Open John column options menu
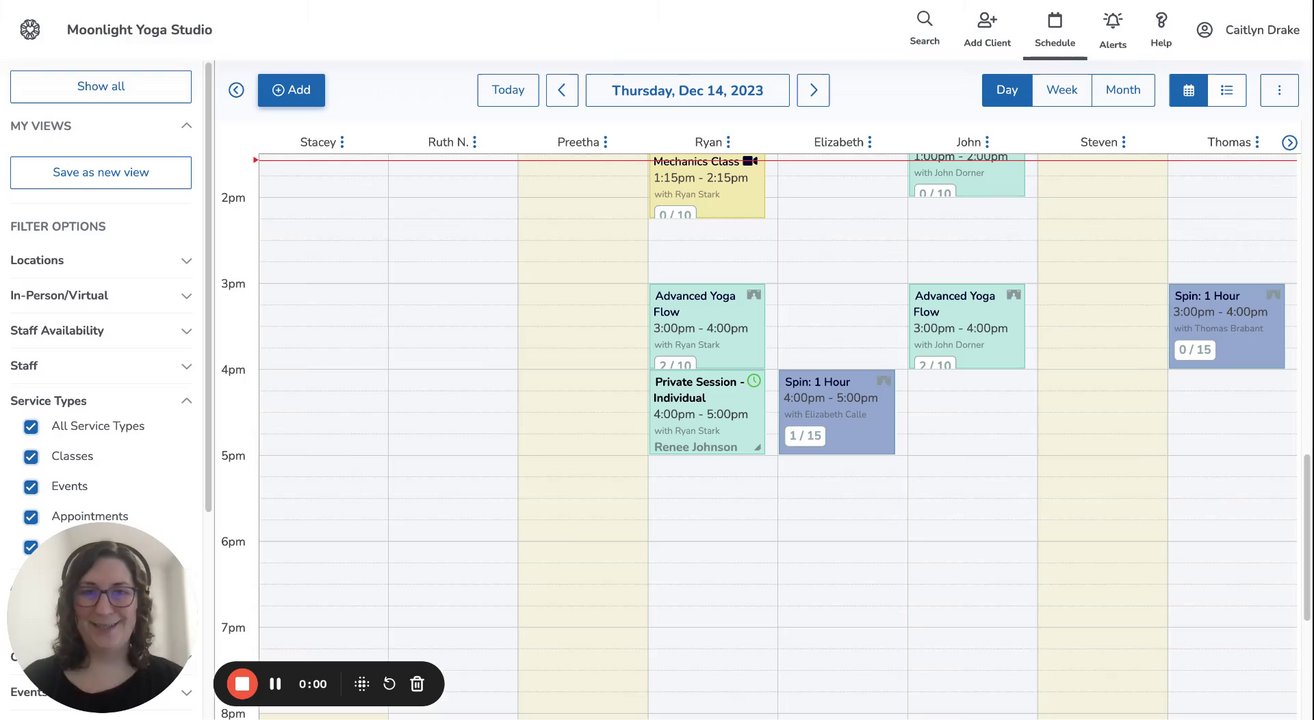 tap(987, 142)
